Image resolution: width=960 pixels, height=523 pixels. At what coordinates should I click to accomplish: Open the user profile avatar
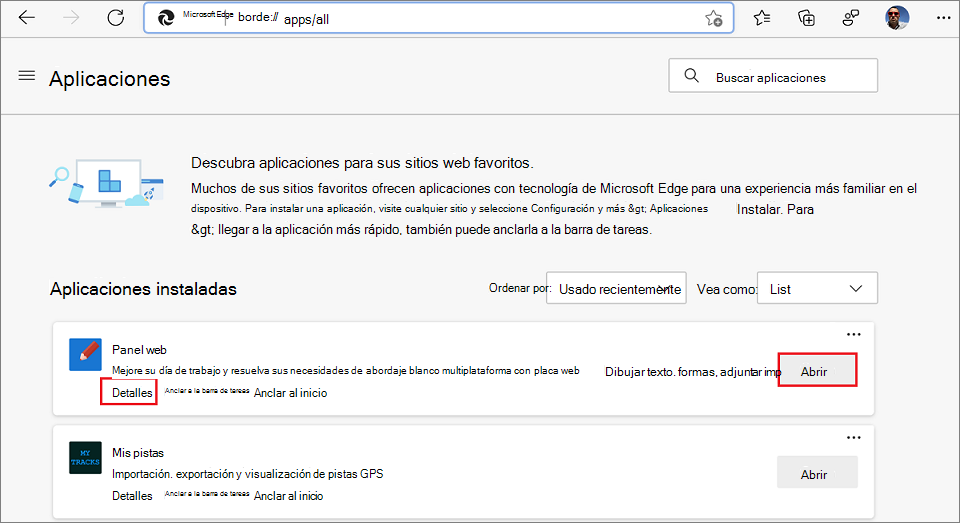coord(897,18)
